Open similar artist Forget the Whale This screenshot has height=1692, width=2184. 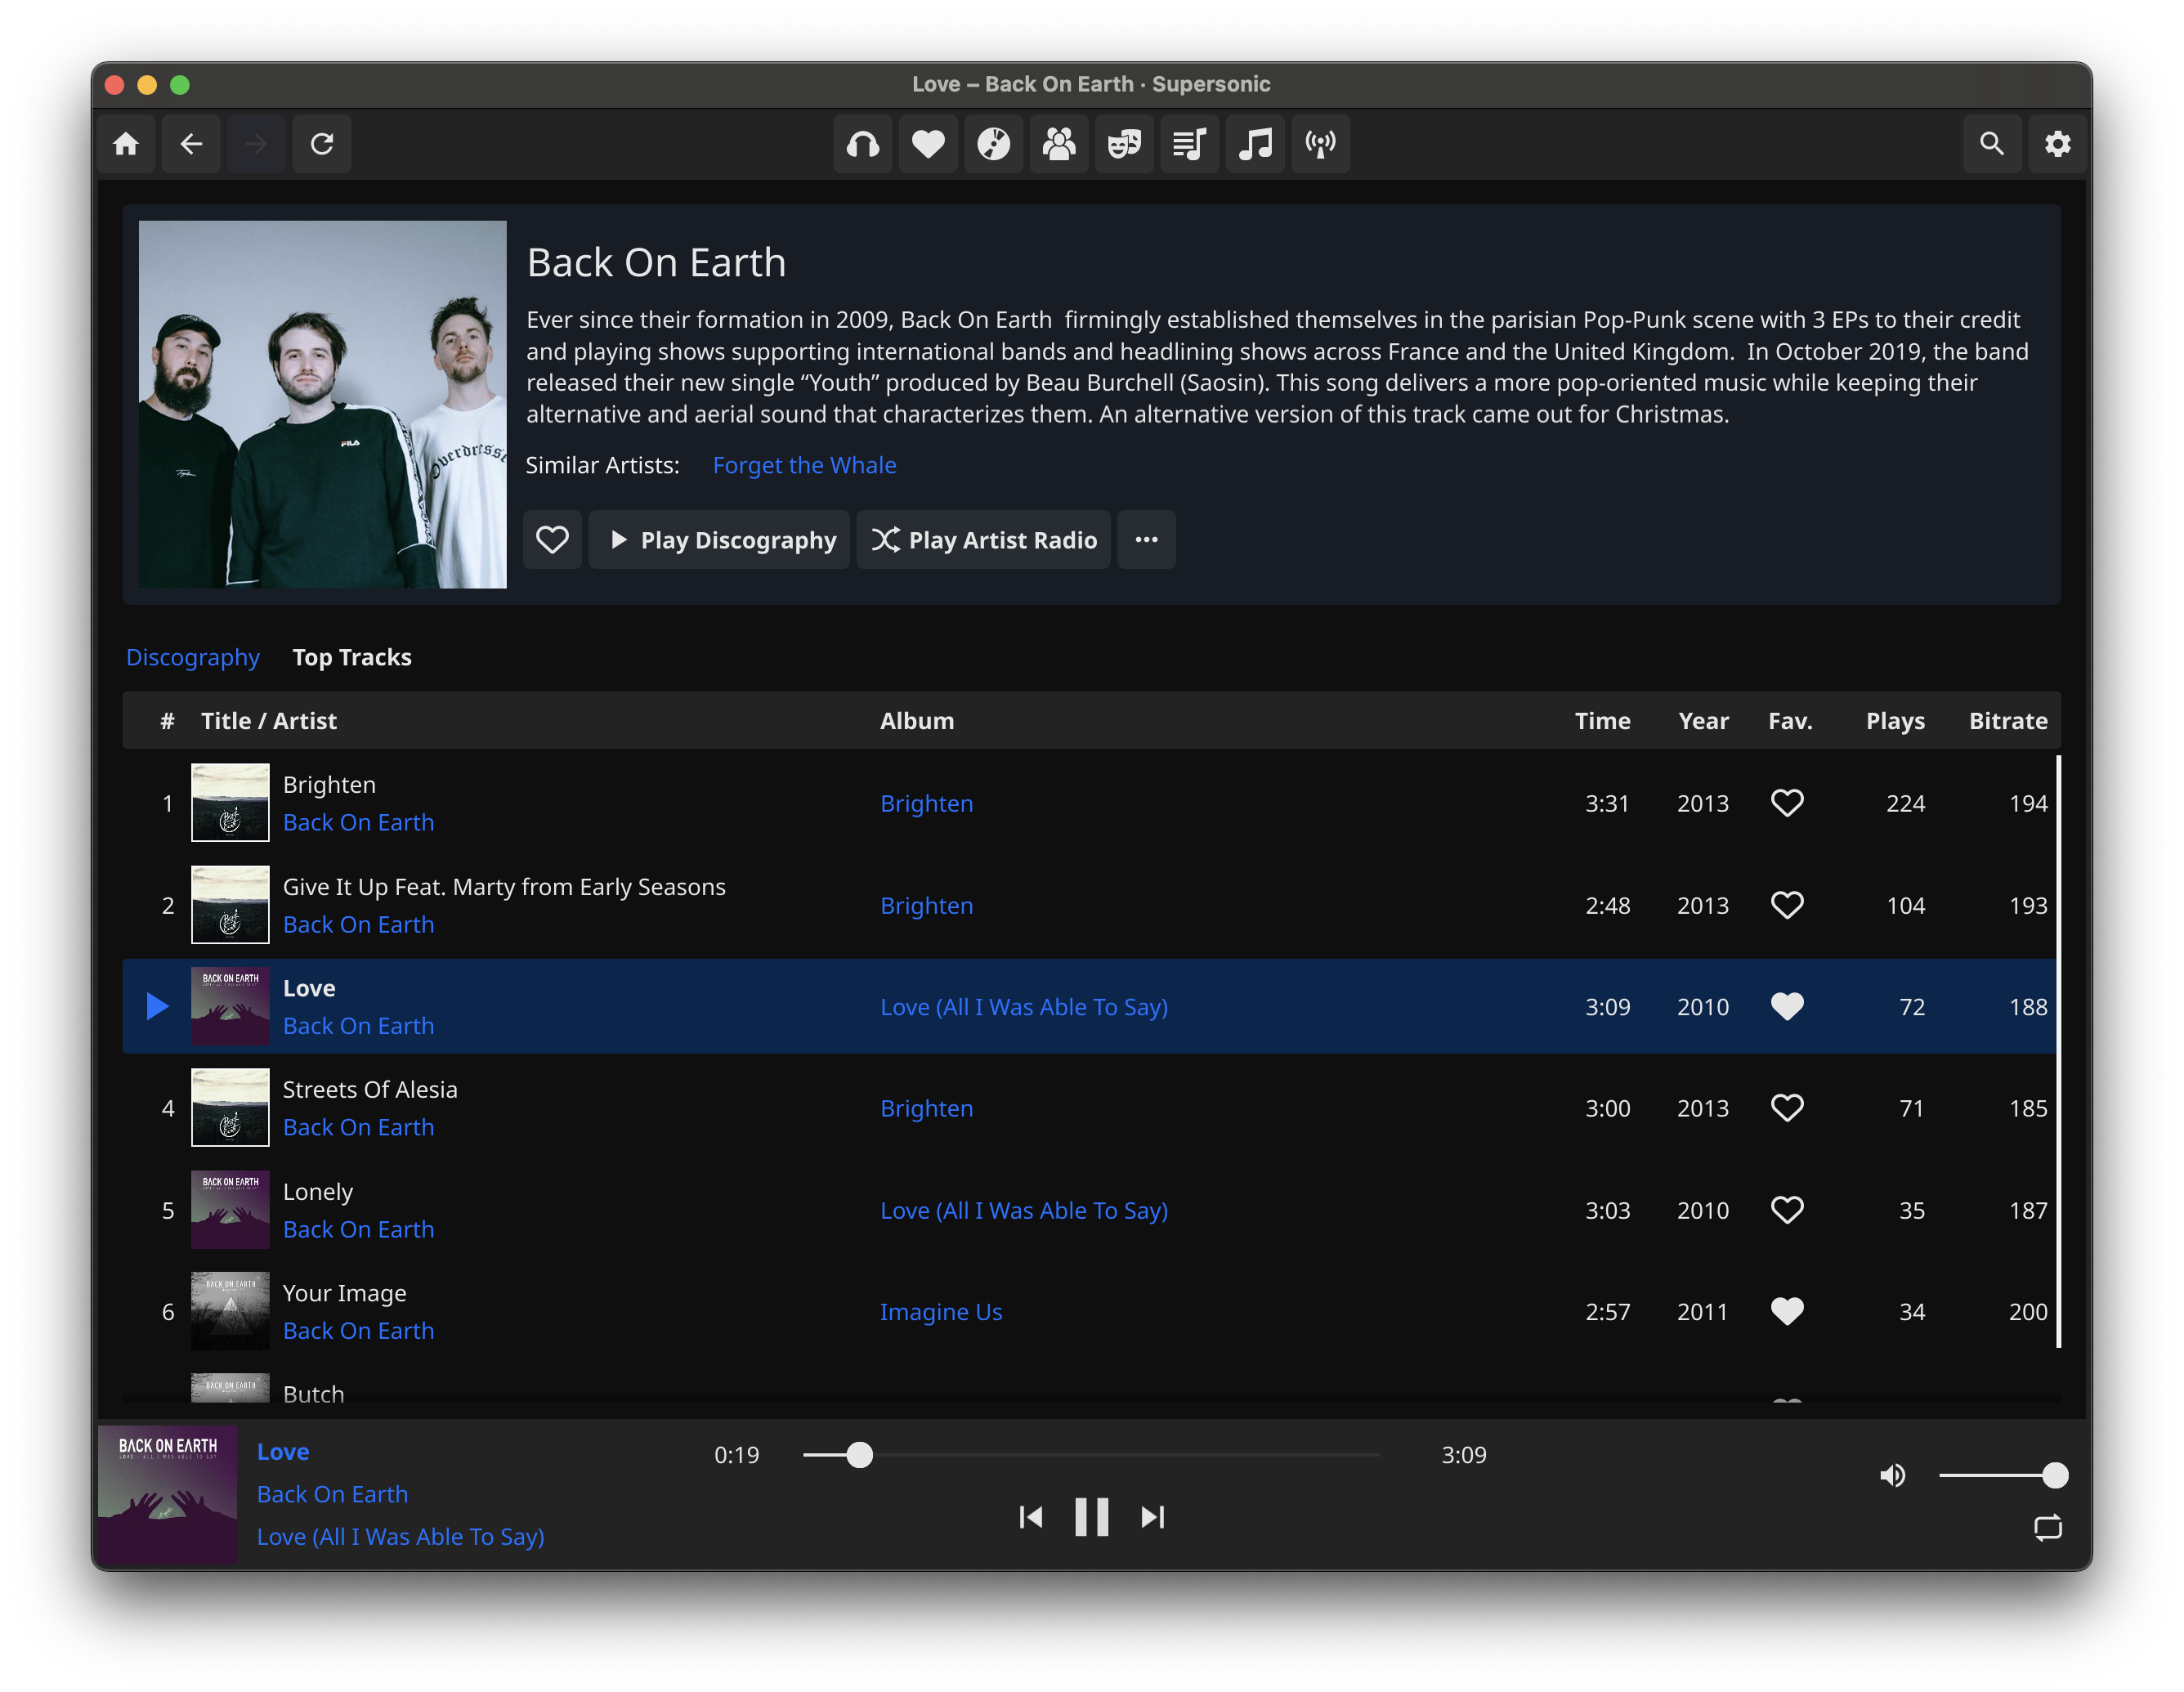tap(804, 465)
